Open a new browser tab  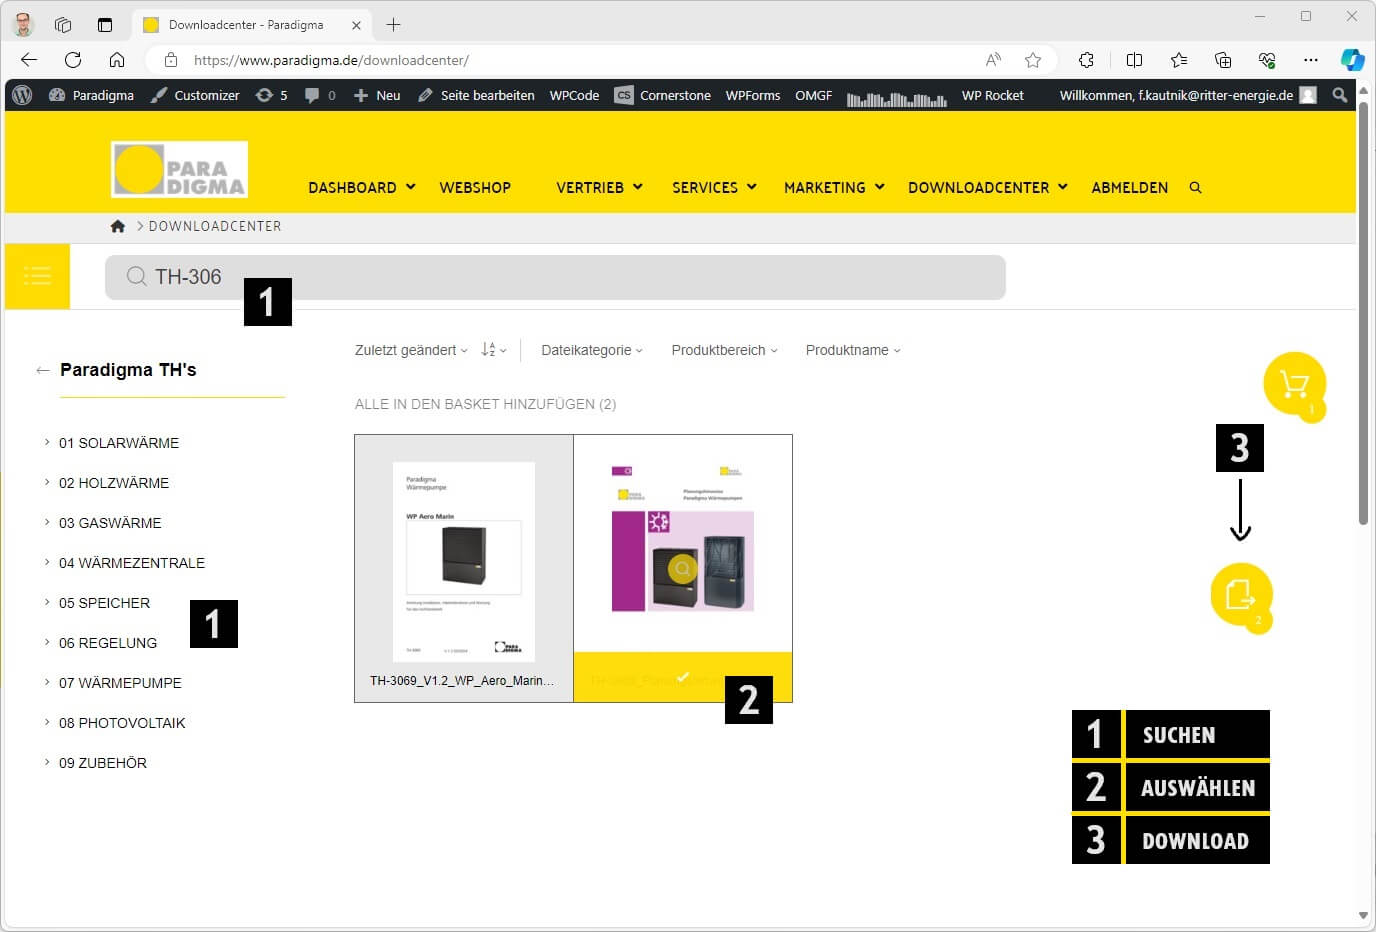[x=393, y=25]
